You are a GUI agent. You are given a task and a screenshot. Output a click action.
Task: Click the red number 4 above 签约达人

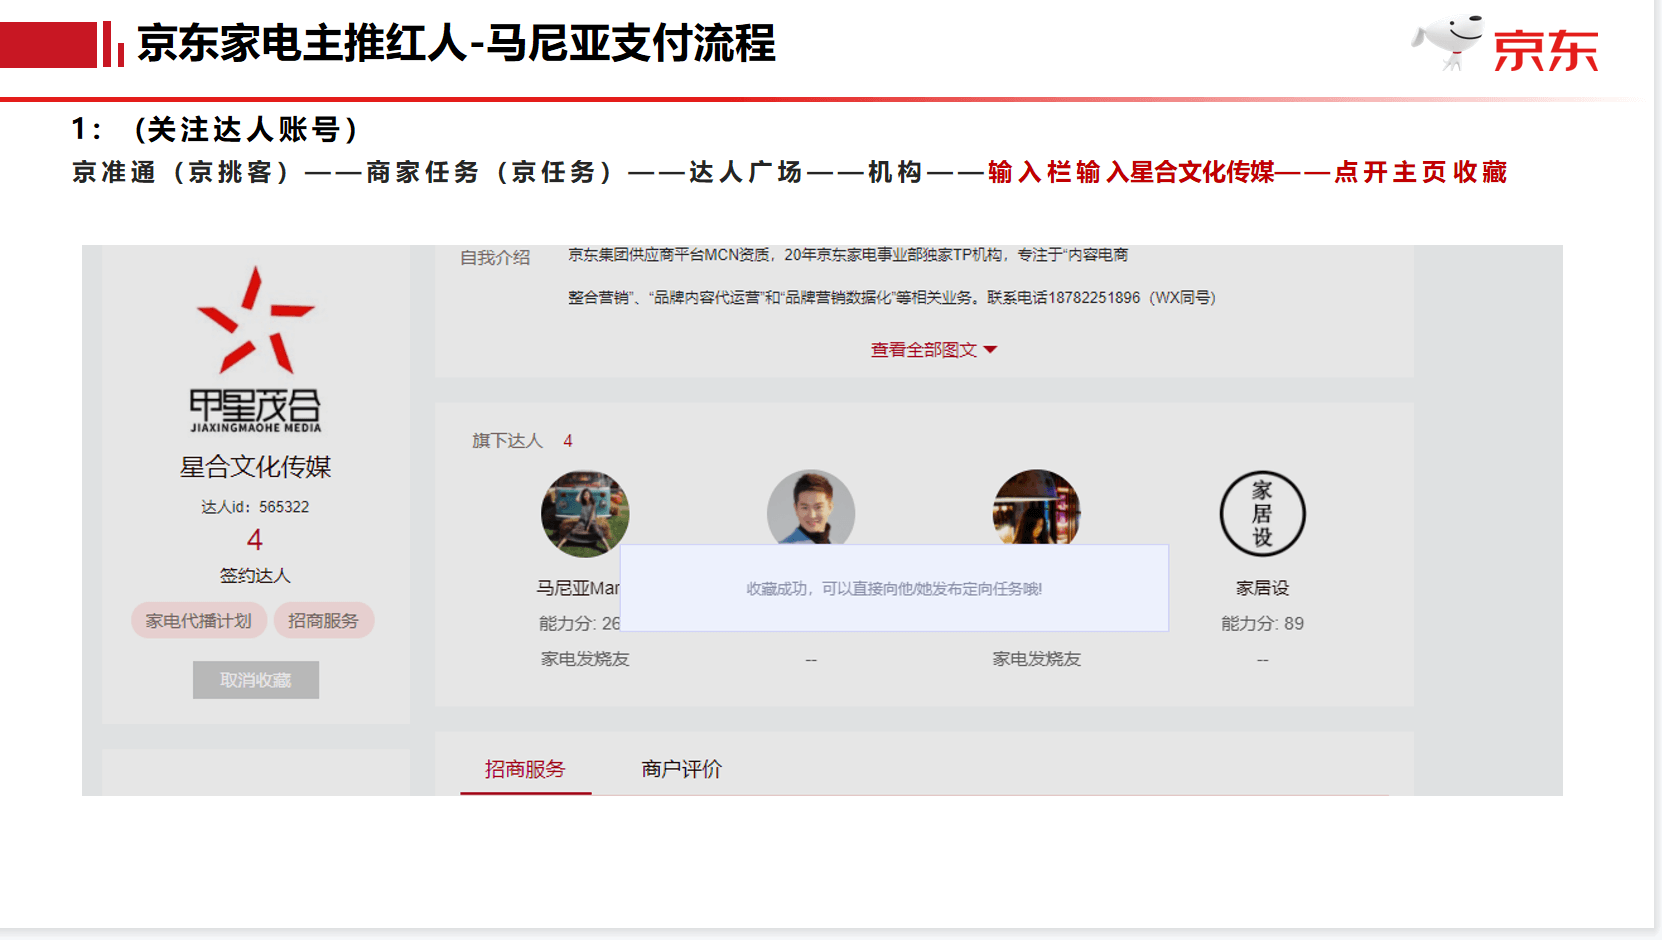(255, 540)
